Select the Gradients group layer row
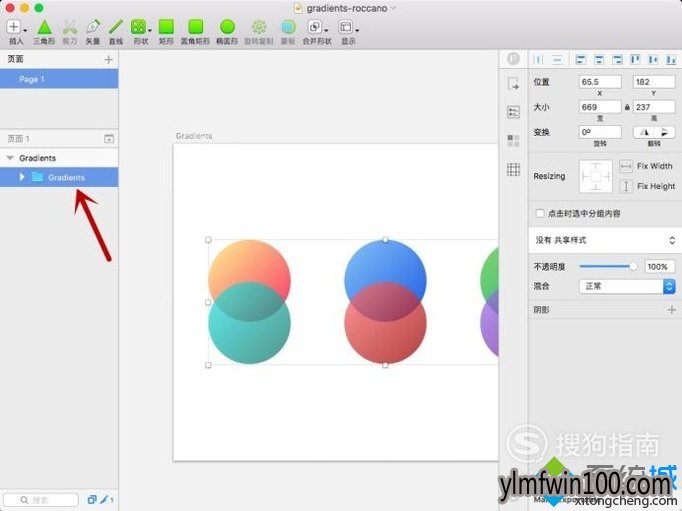This screenshot has width=682, height=511. pyautogui.click(x=59, y=177)
